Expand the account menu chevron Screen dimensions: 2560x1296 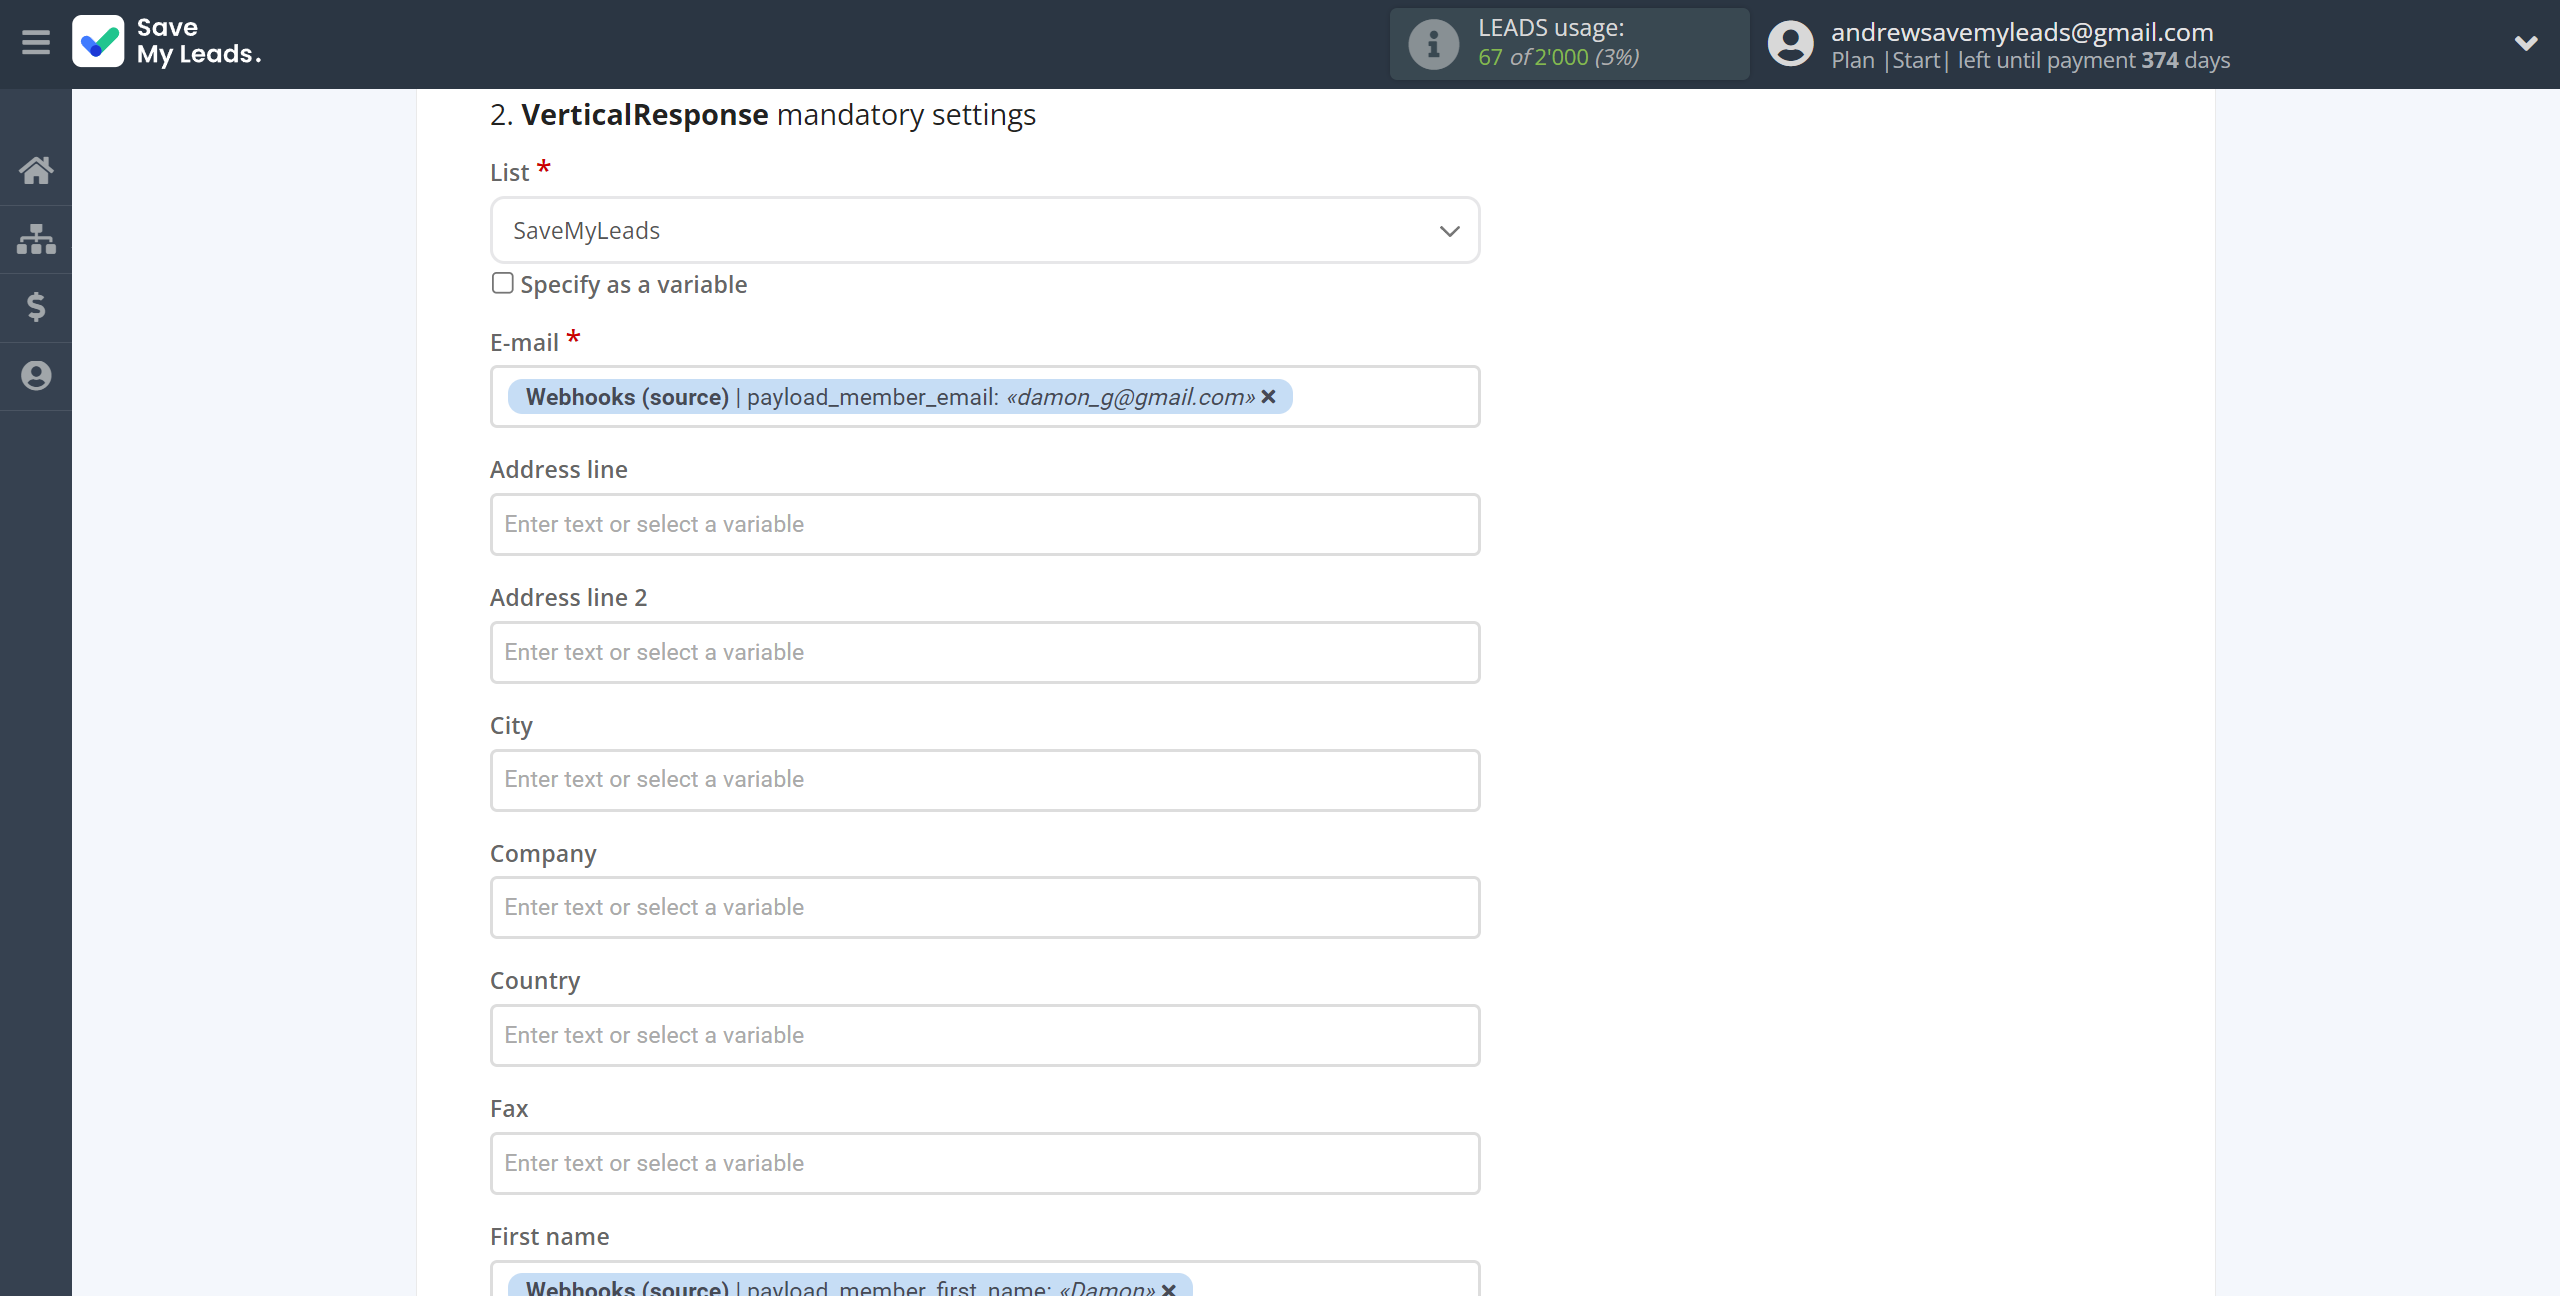pyautogui.click(x=2526, y=44)
